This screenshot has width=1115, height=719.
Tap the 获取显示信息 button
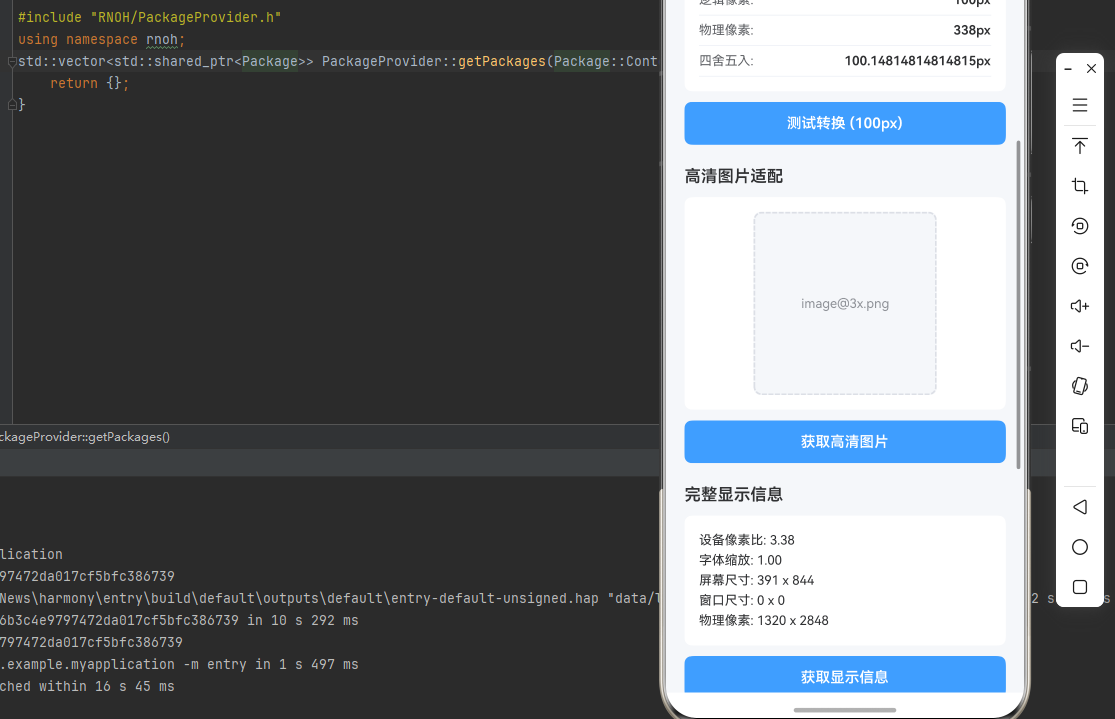point(845,674)
